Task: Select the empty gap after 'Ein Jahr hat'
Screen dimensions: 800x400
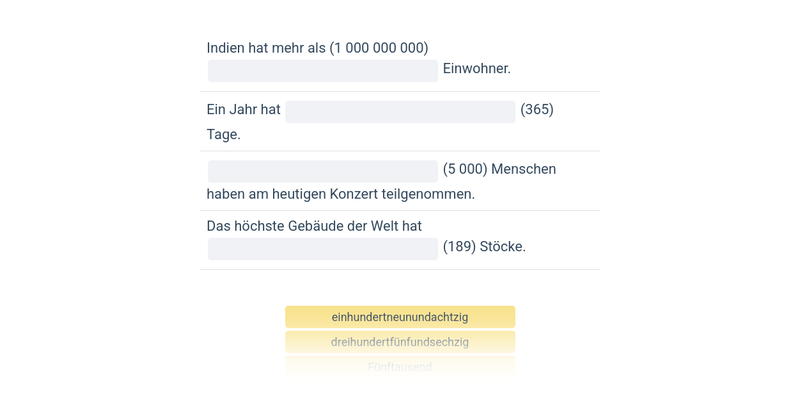Action: pos(400,111)
